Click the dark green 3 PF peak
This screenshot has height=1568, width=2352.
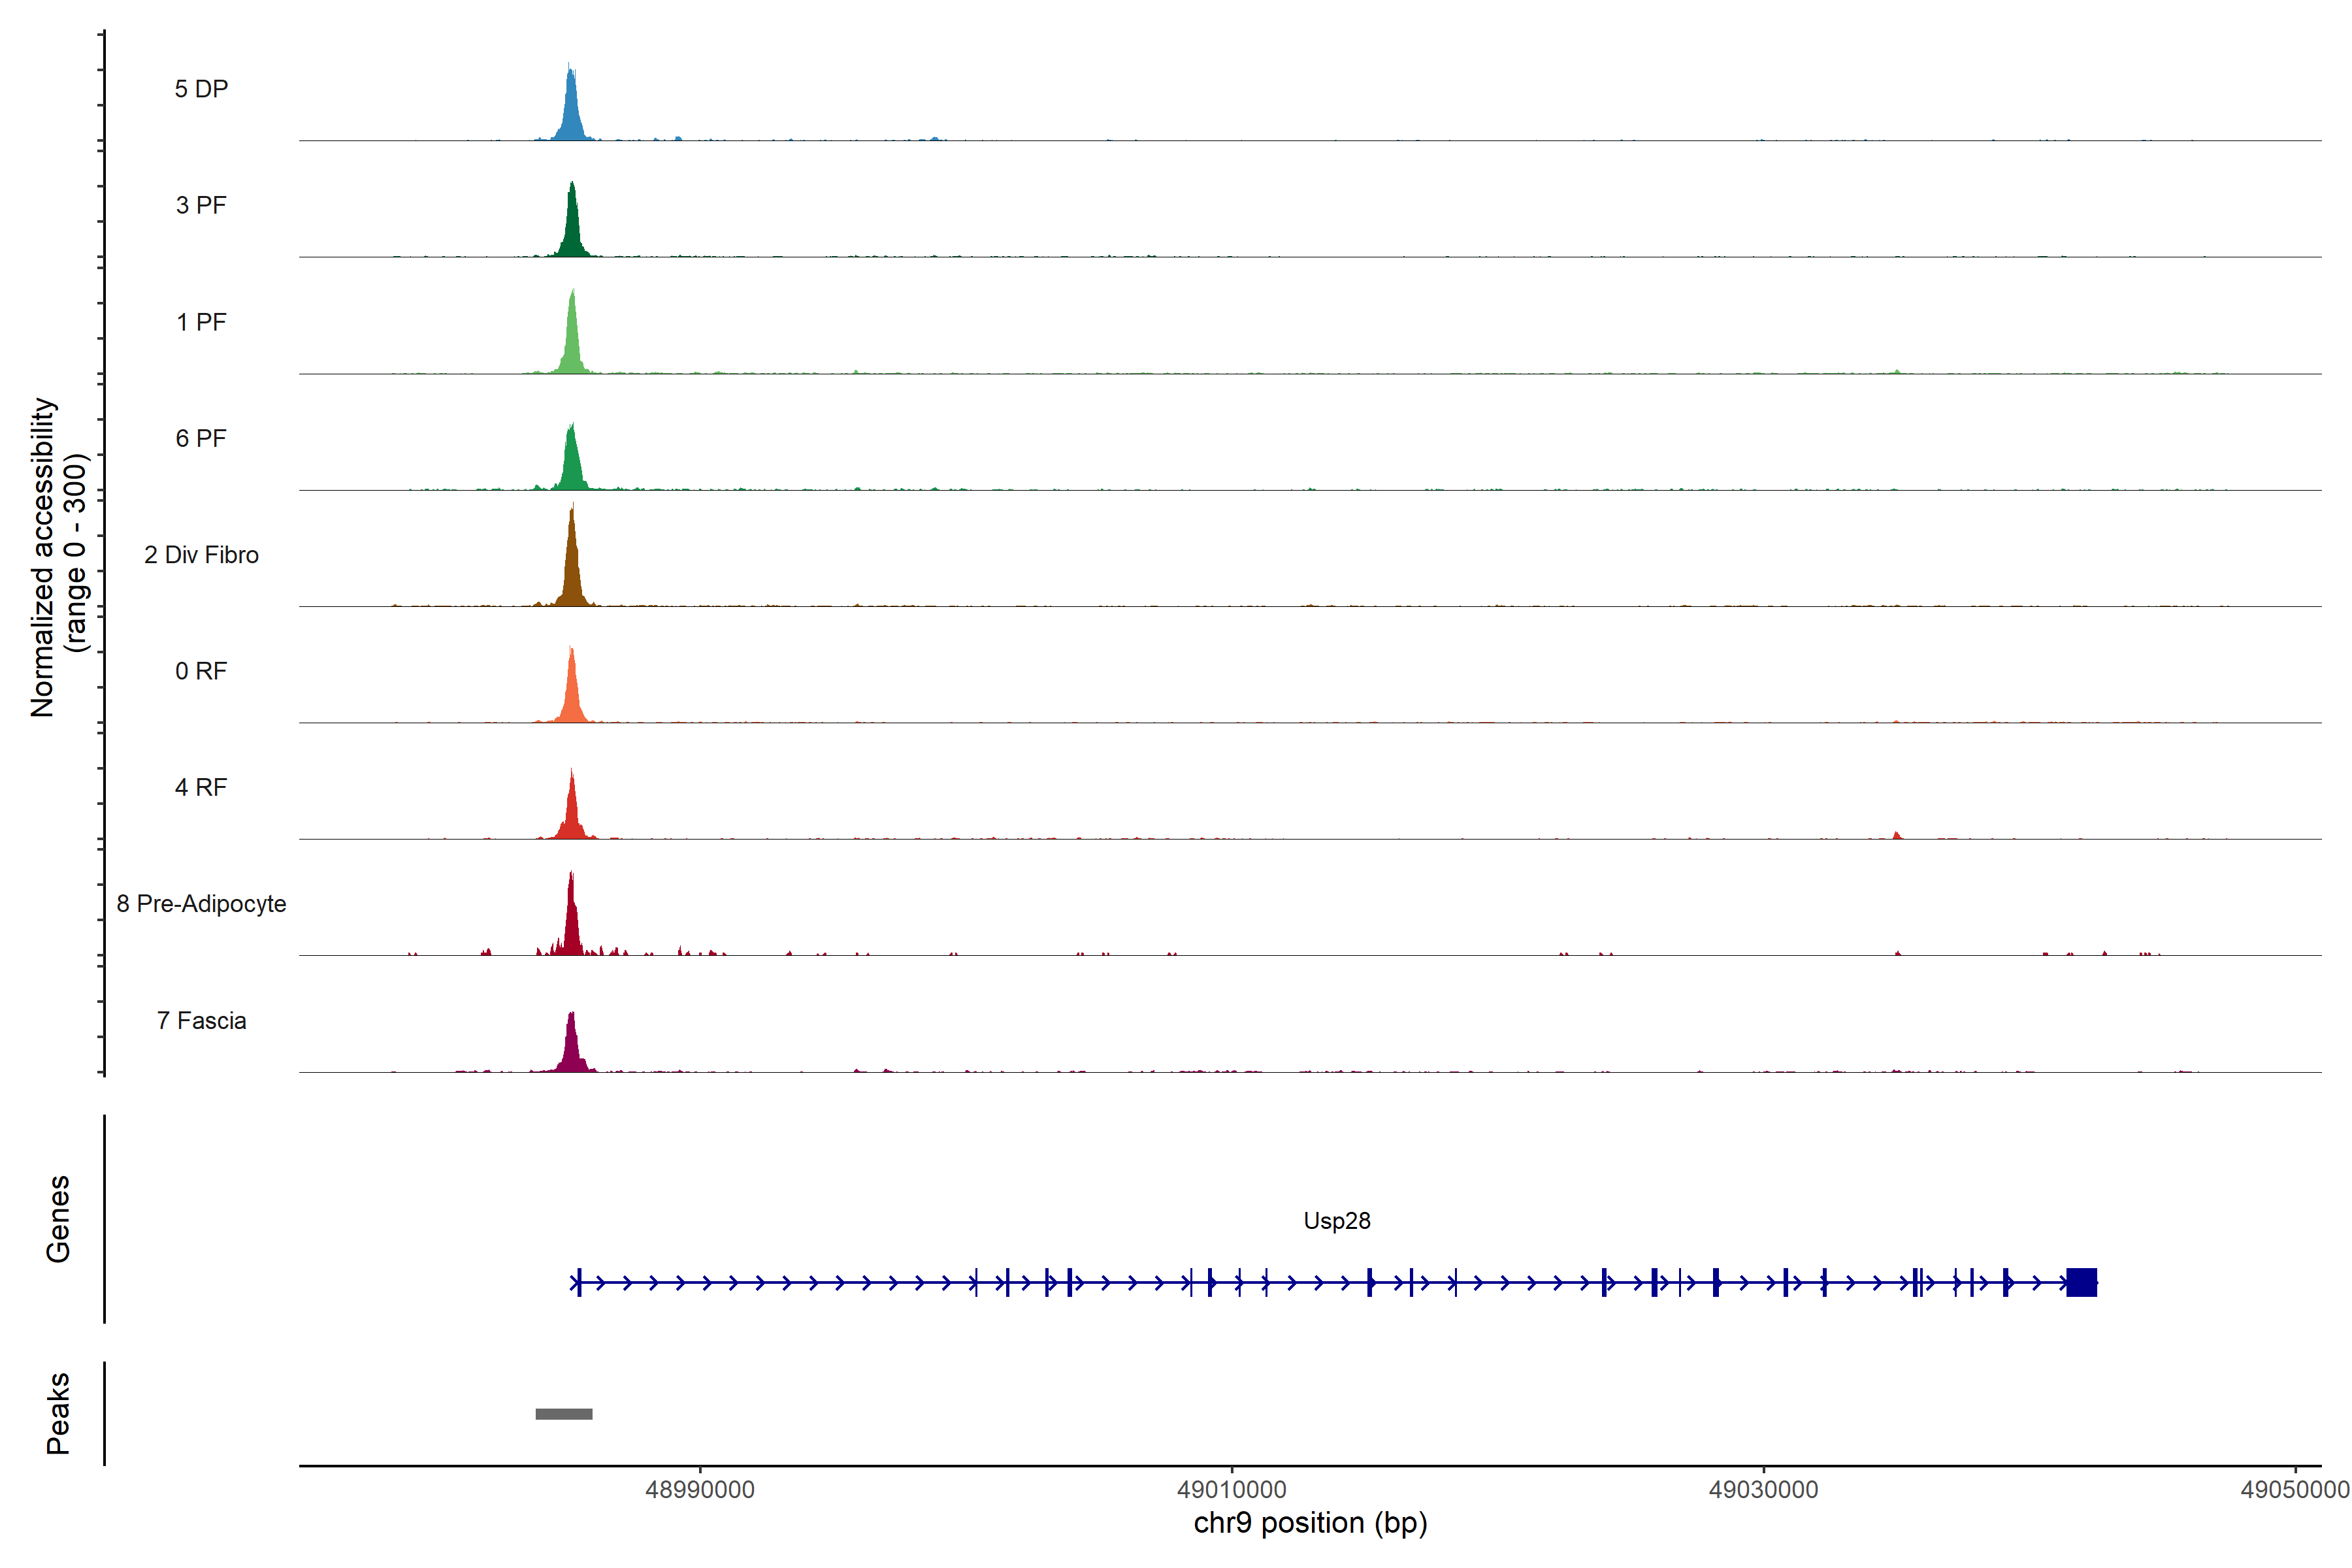click(572, 226)
